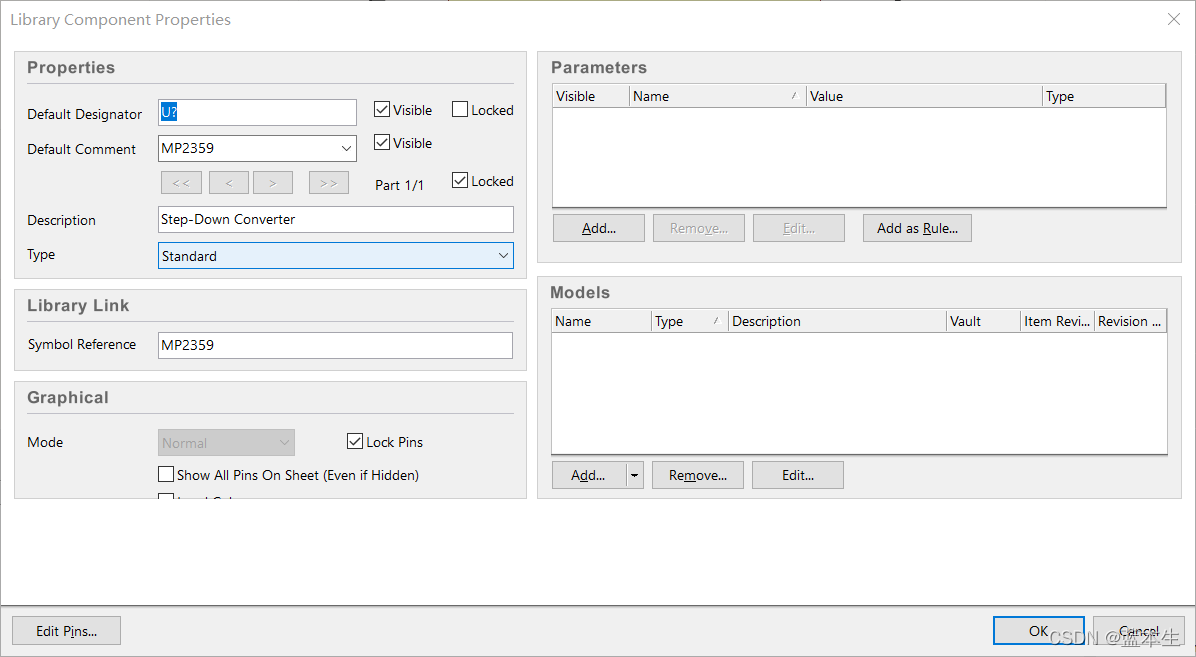Screen dimensions: 1196x657
Task: Toggle Visible checkbox for Default Comment
Action: 382,143
